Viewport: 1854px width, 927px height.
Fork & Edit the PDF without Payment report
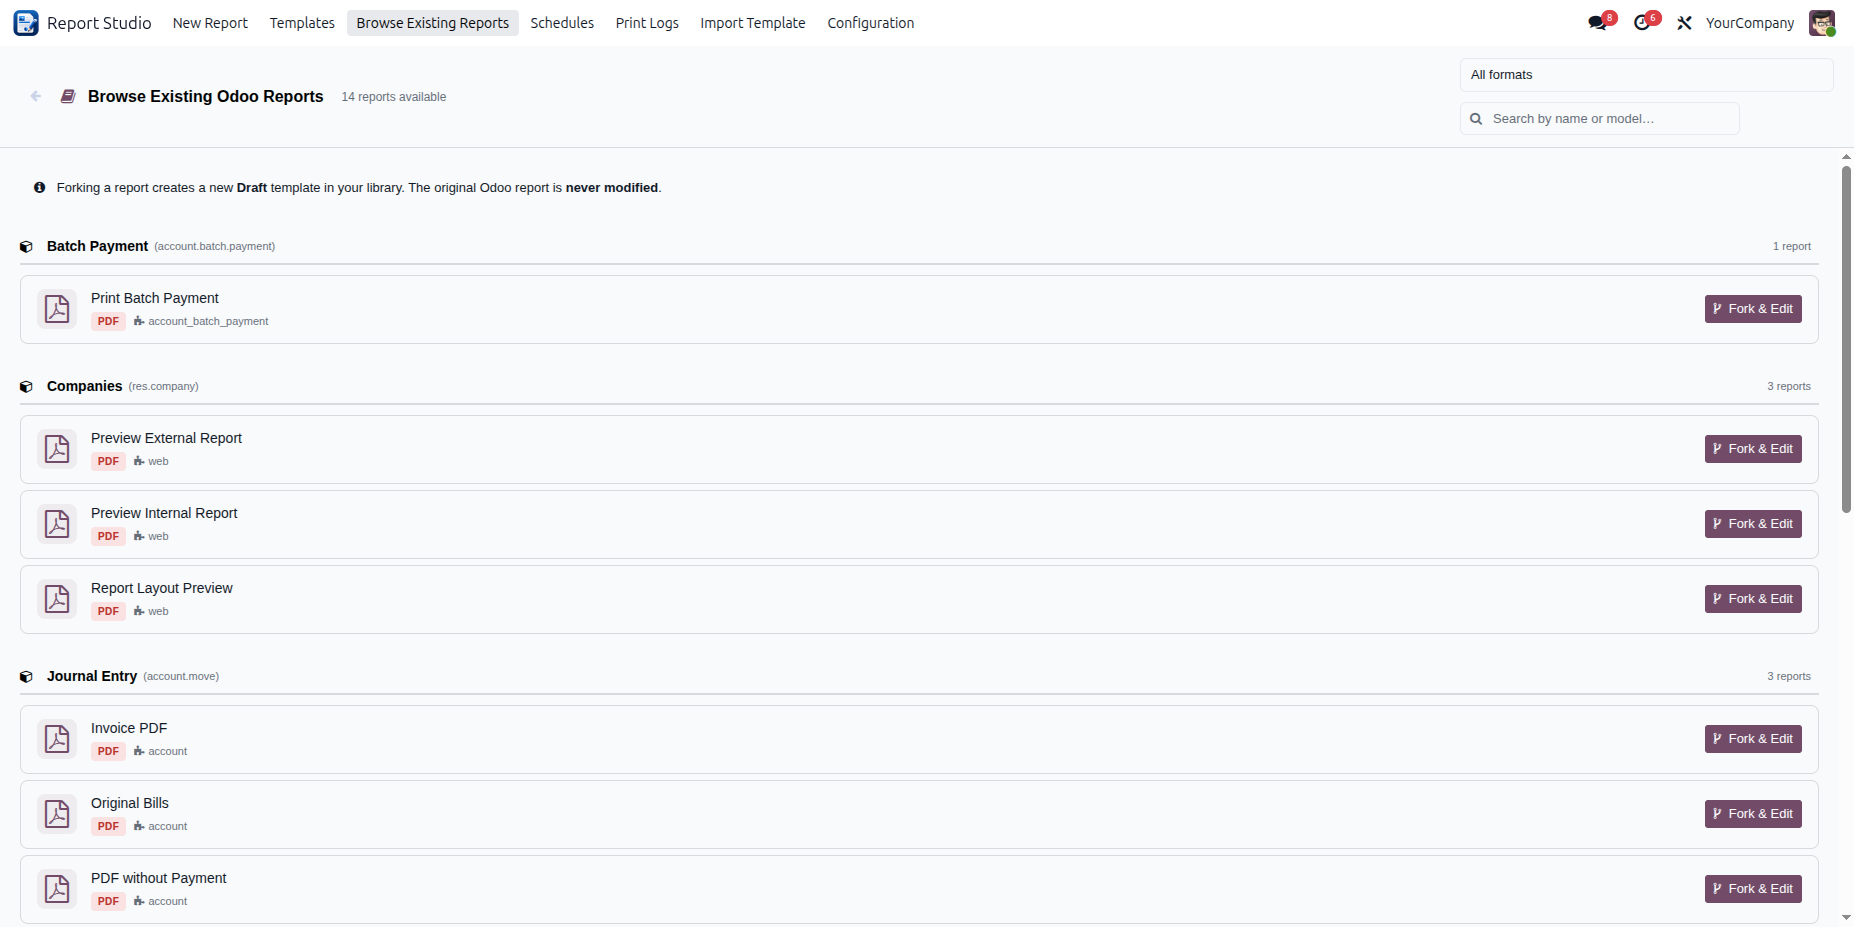pos(1753,889)
